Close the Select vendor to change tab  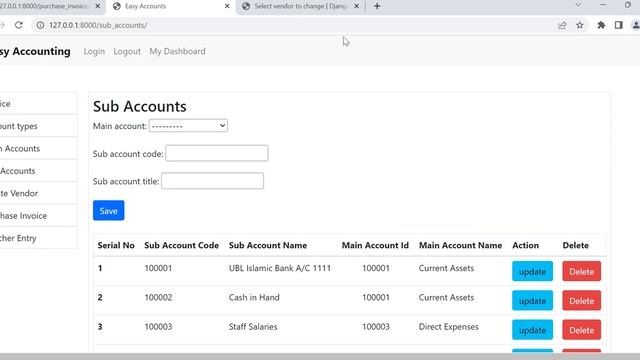[x=356, y=6]
